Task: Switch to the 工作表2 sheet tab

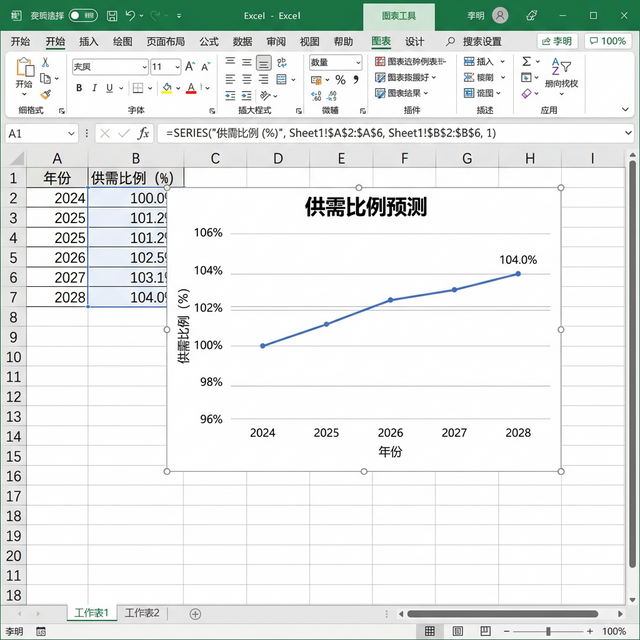Action: 141,613
